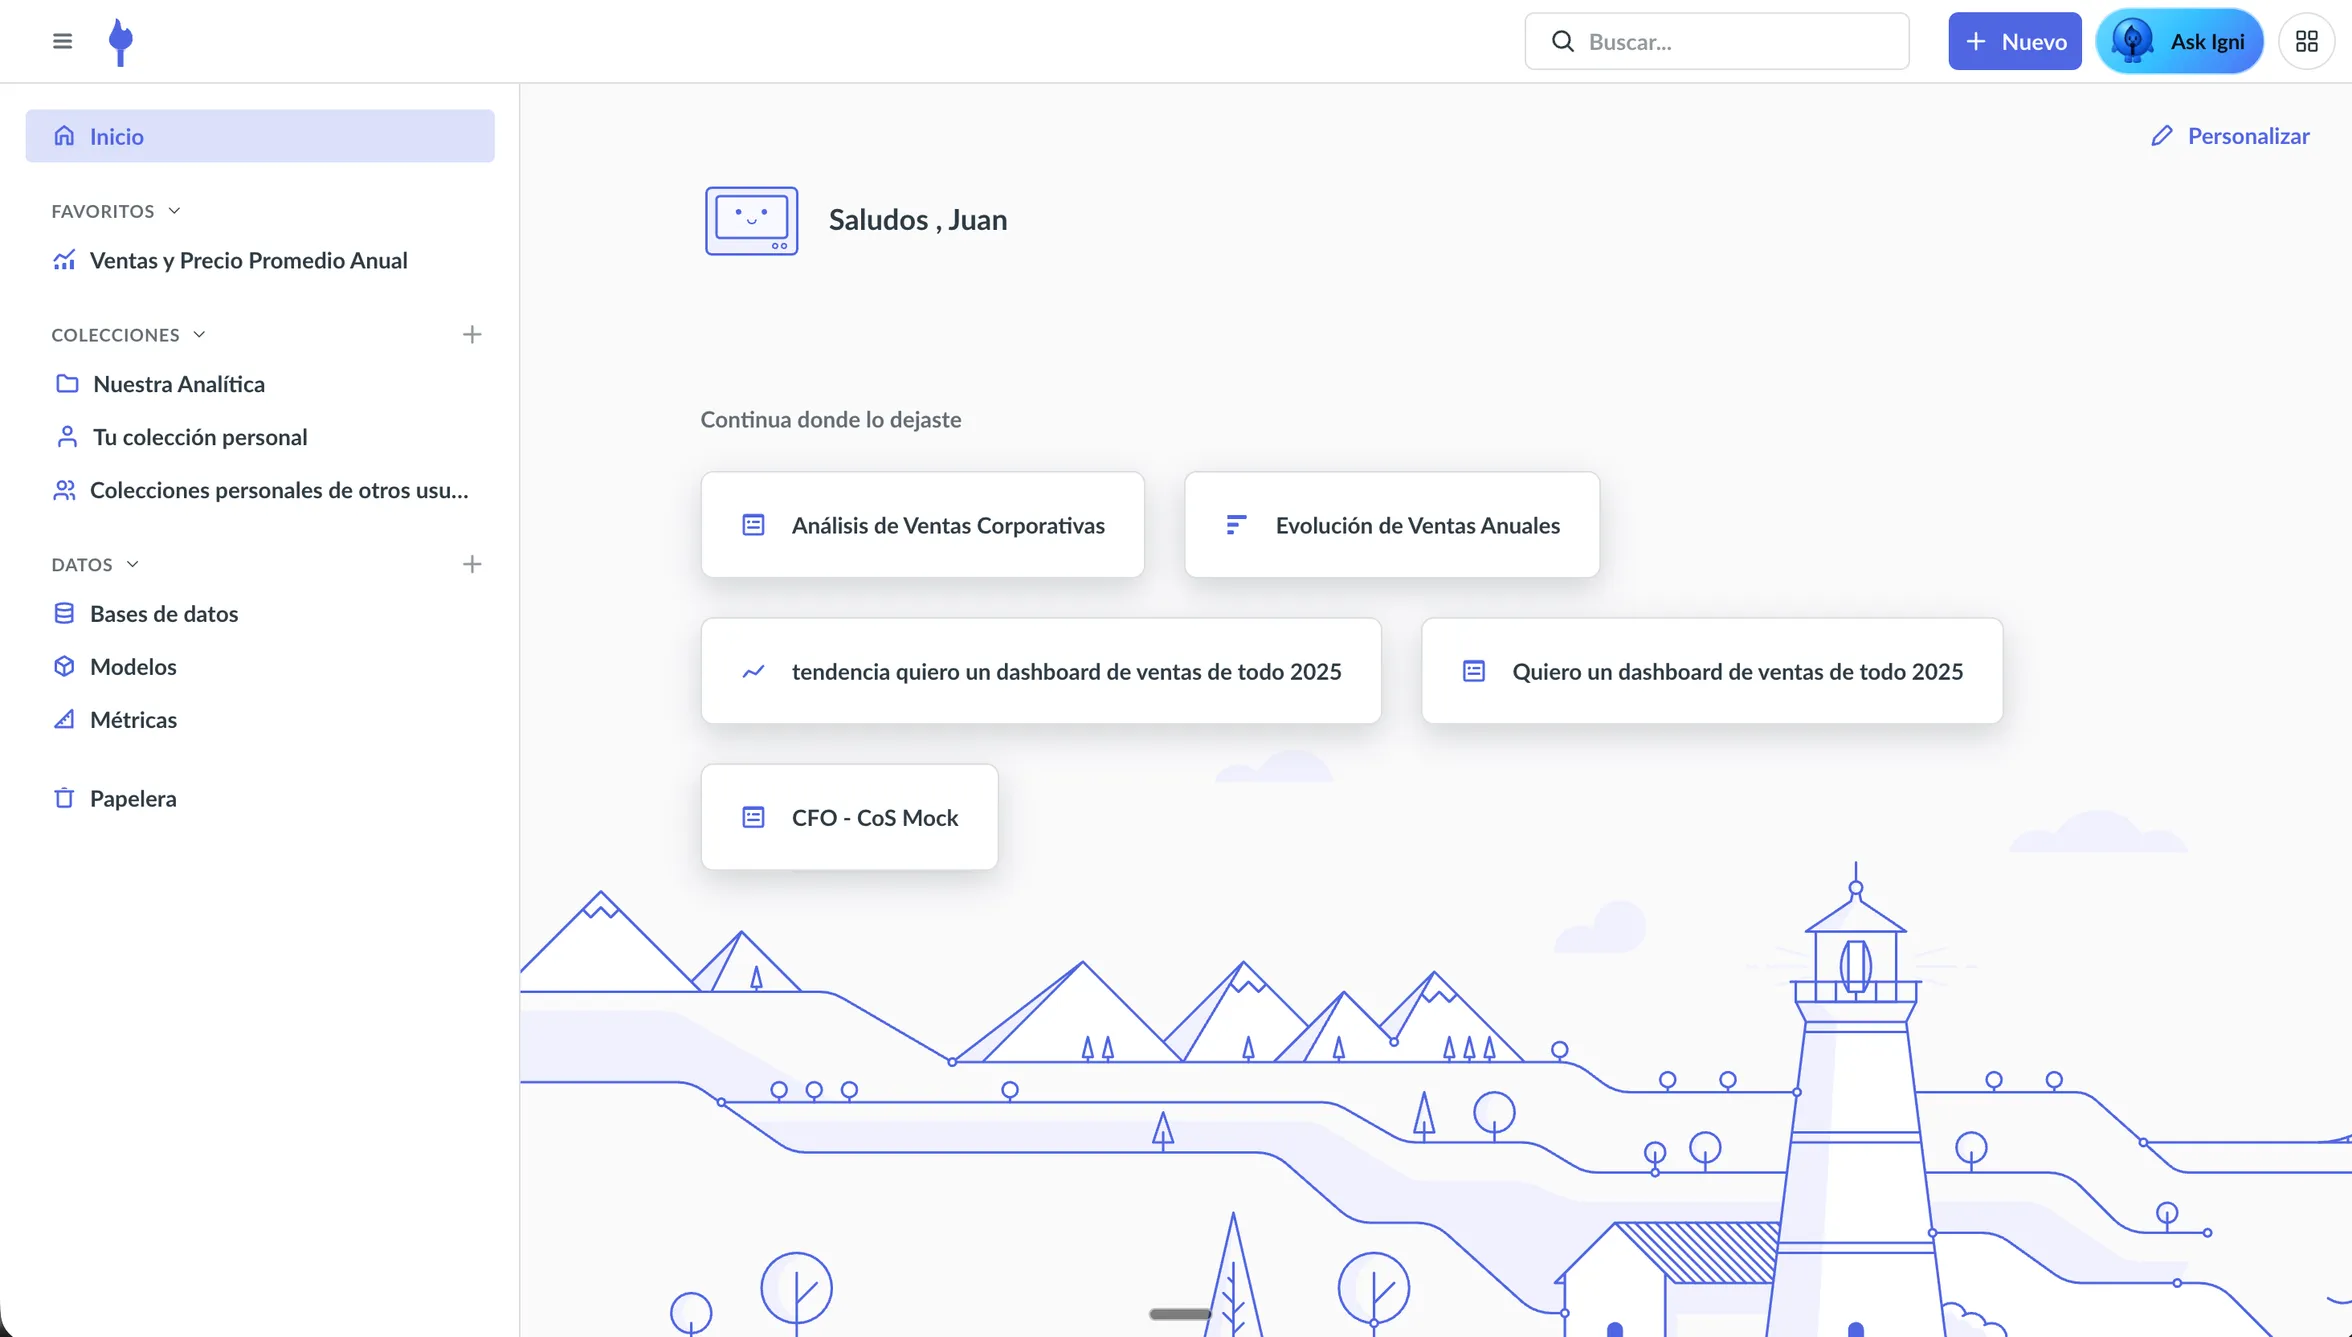Add a new collection with the plus icon
This screenshot has width=2352, height=1337.
point(472,334)
